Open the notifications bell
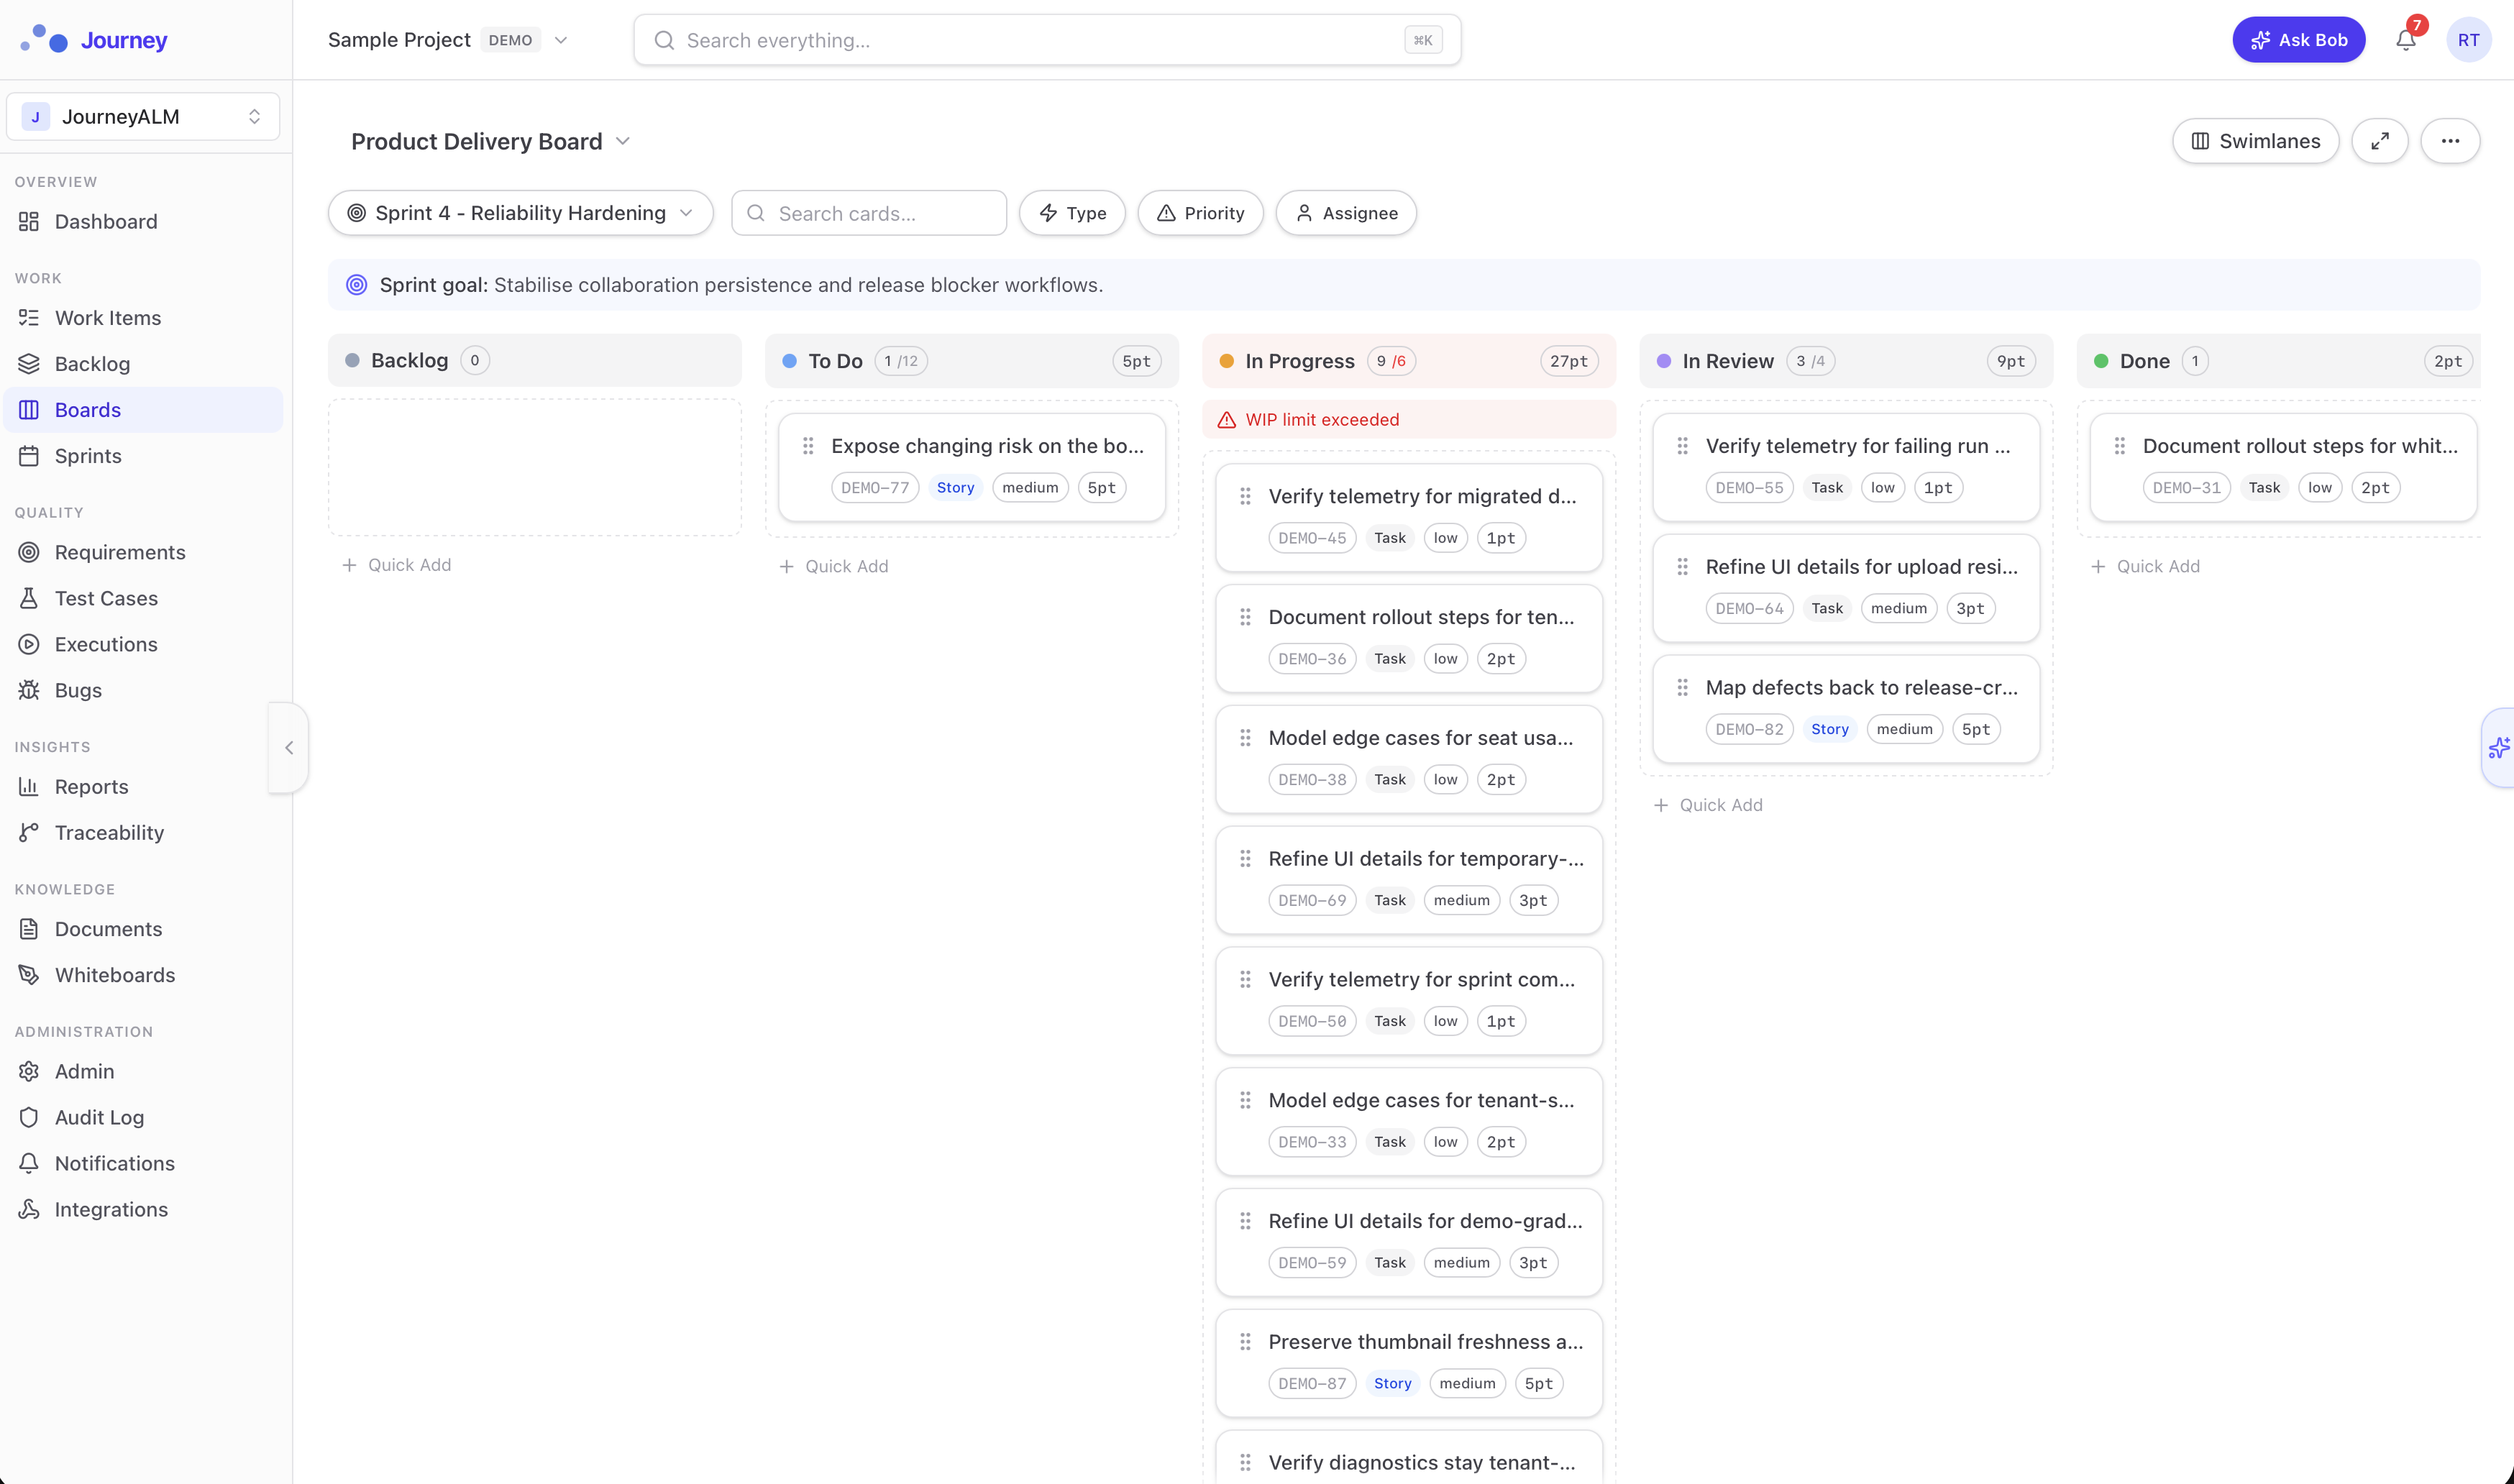2514x1484 pixels. pos(2406,40)
